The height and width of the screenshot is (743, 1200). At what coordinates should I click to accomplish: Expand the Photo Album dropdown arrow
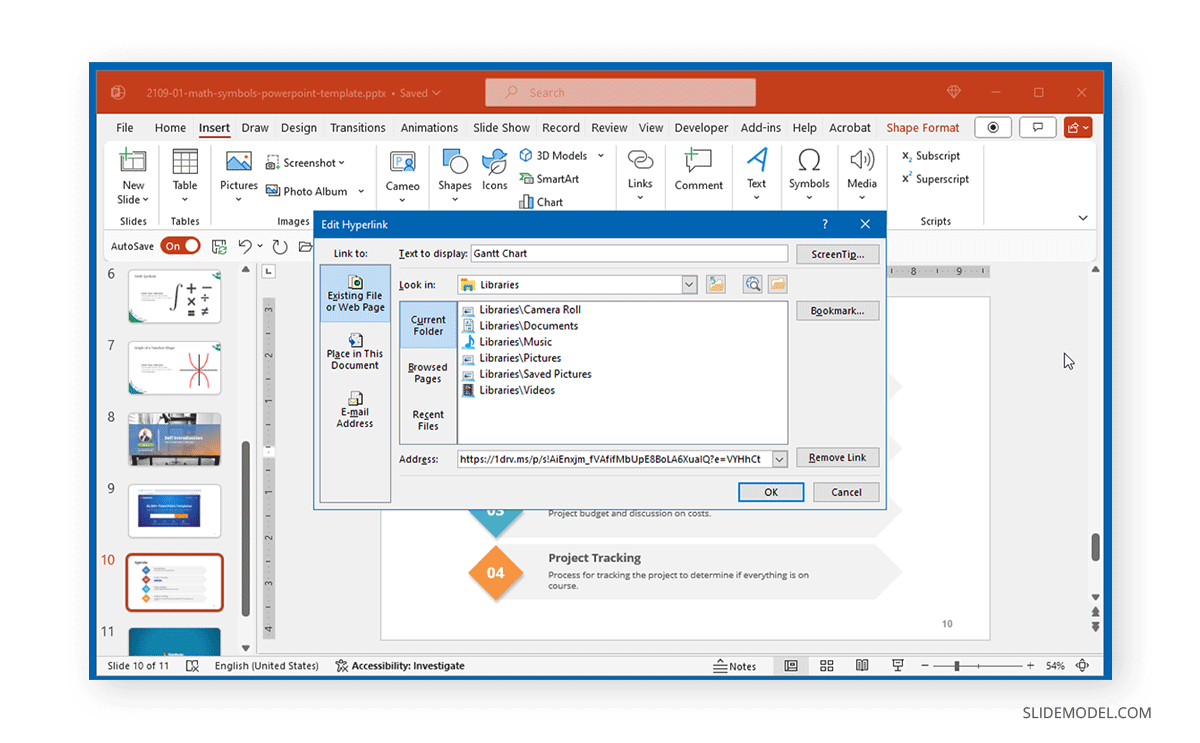click(x=361, y=191)
